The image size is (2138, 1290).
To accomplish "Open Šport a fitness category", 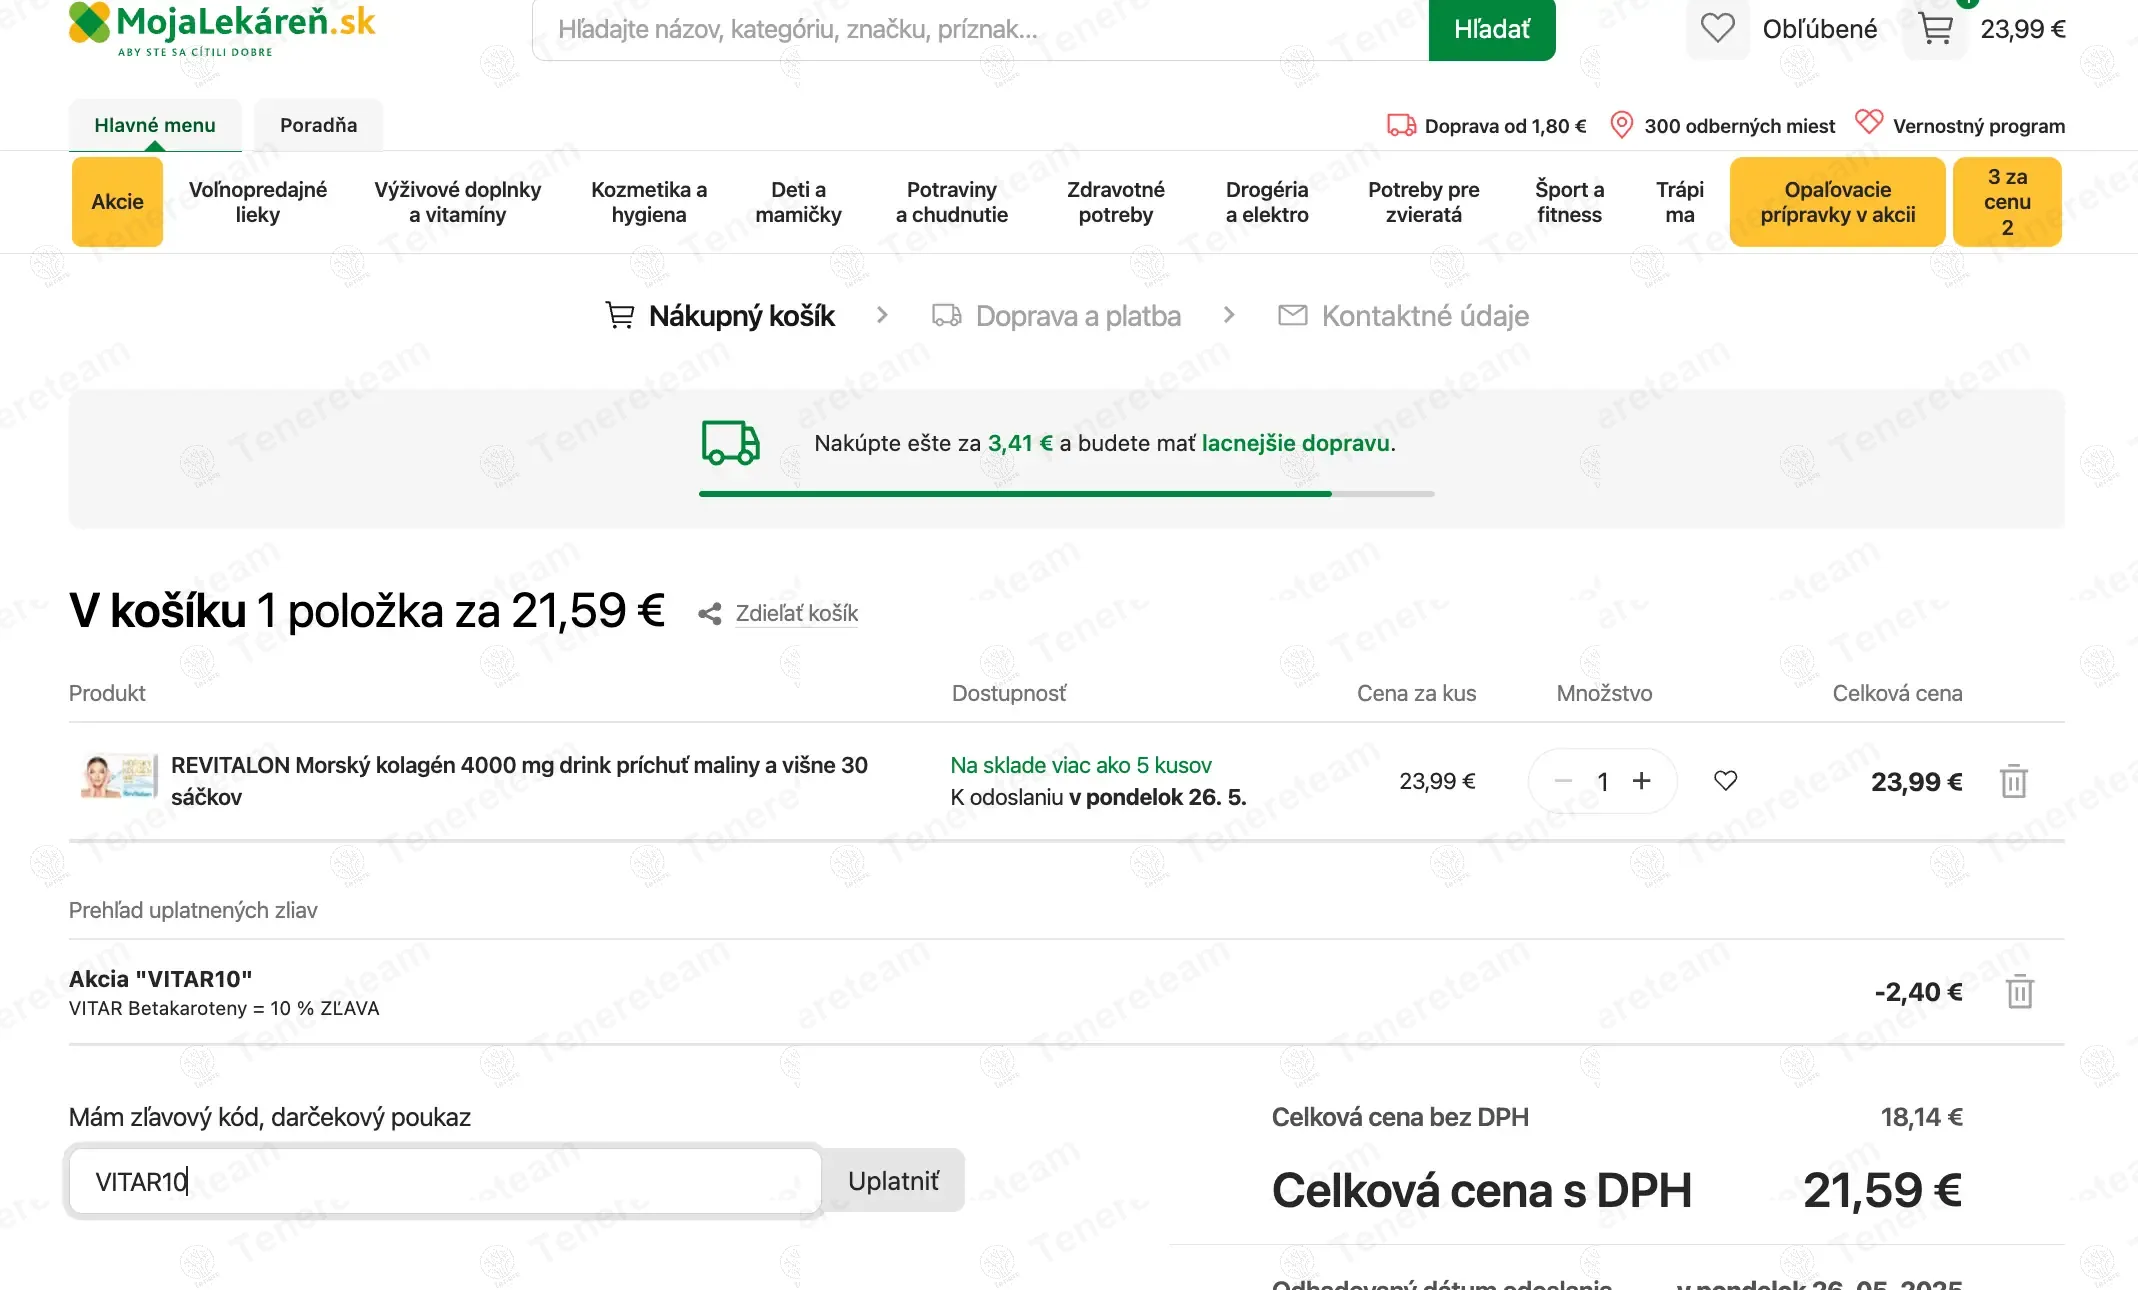I will click(1569, 202).
